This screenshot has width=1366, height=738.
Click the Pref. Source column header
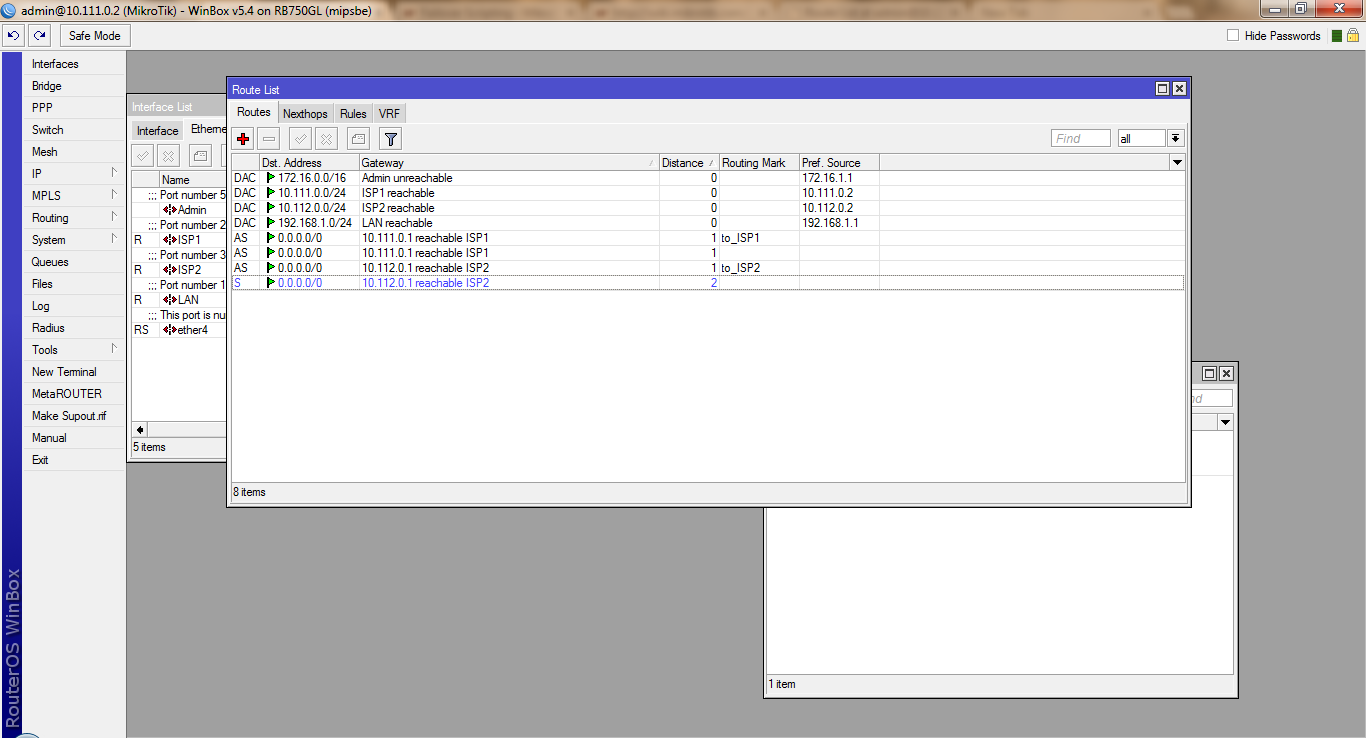pos(839,163)
